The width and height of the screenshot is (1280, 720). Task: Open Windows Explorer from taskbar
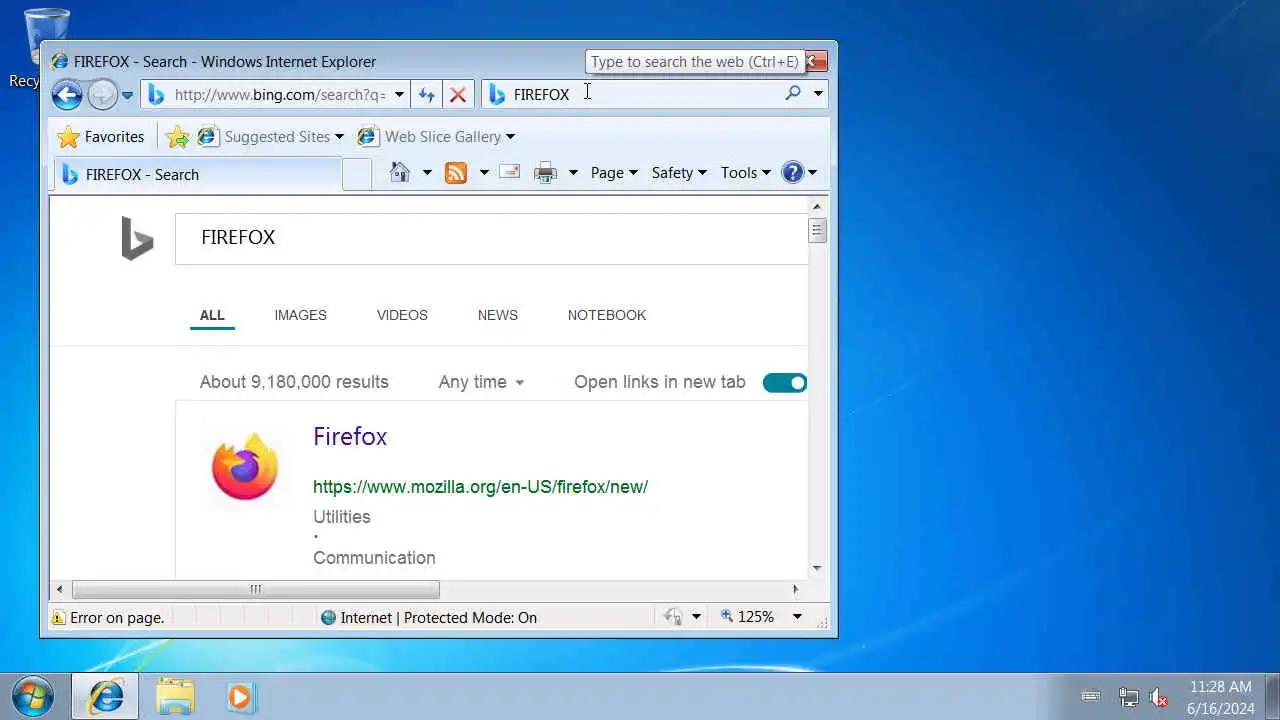(175, 697)
